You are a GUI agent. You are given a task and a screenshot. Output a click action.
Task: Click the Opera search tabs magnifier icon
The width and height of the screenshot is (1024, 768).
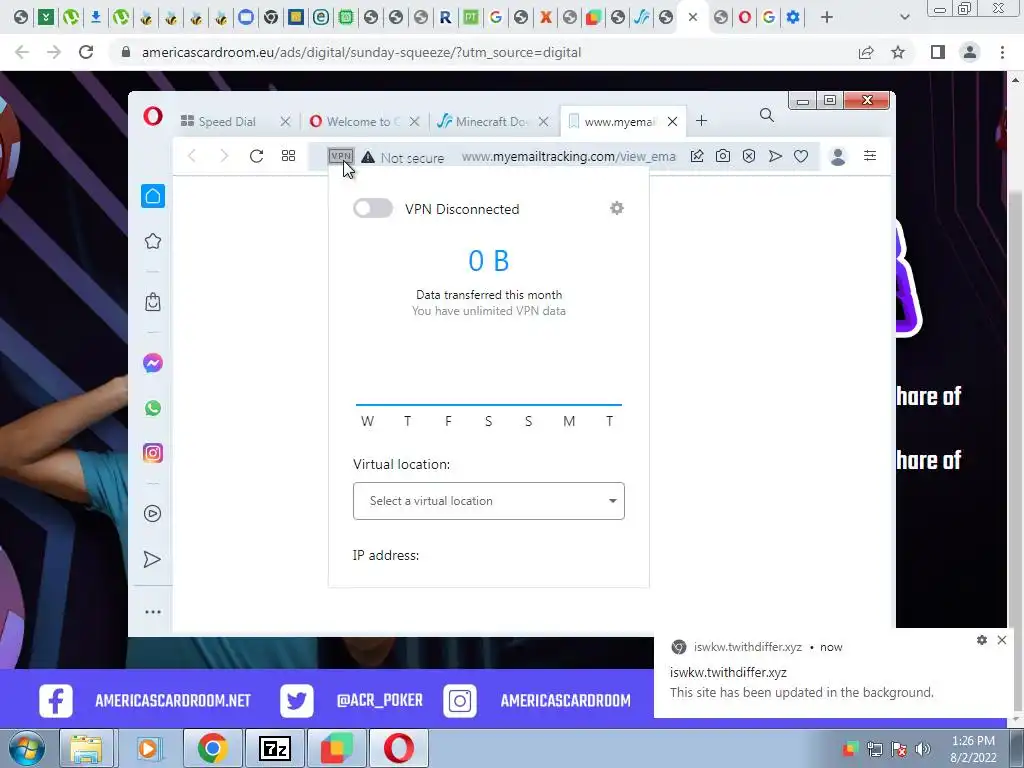pyautogui.click(x=767, y=116)
